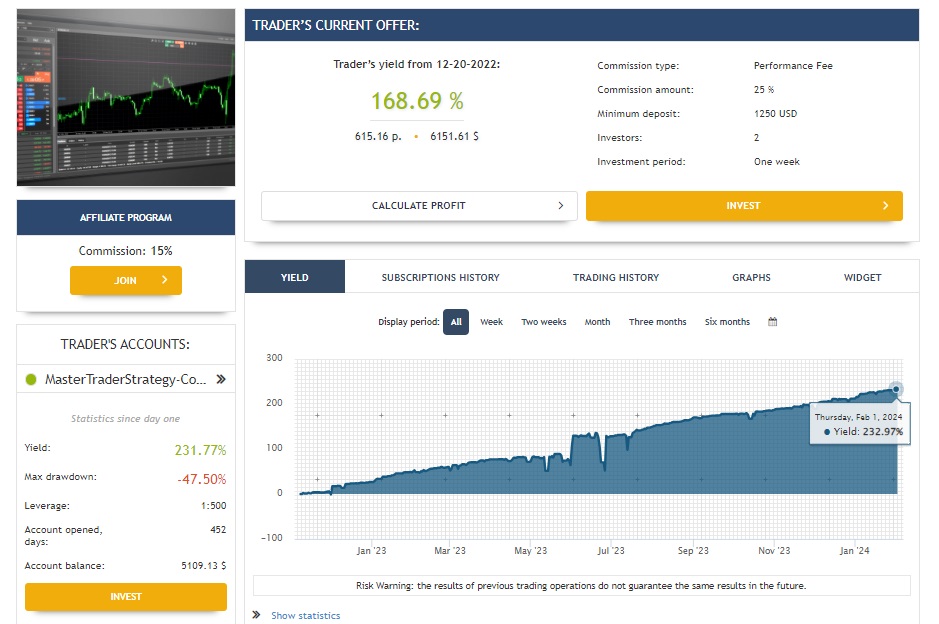Viewport: 939px width, 624px height.
Task: View the Graphs tab
Action: (751, 277)
